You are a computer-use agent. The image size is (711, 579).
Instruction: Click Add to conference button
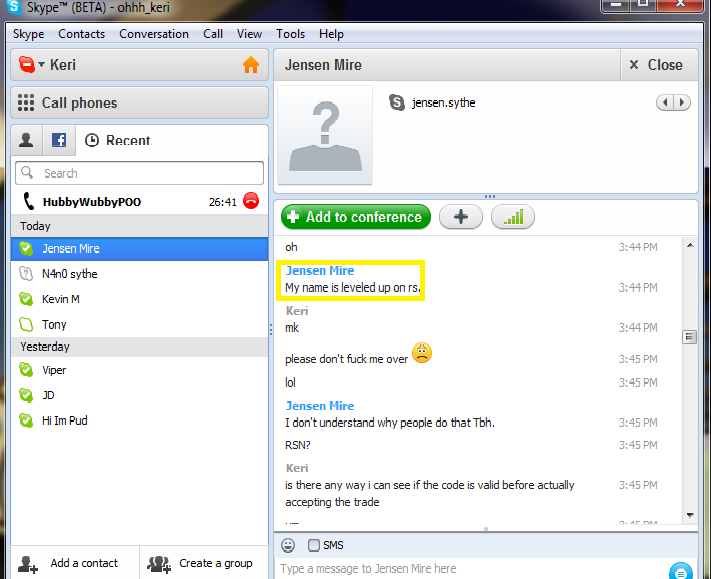[x=356, y=217]
